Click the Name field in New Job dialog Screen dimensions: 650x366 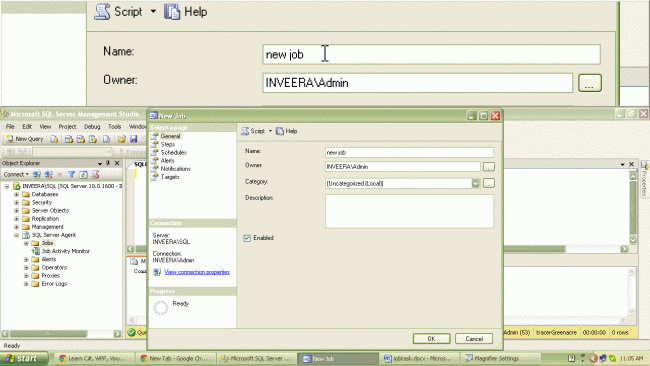(410, 153)
